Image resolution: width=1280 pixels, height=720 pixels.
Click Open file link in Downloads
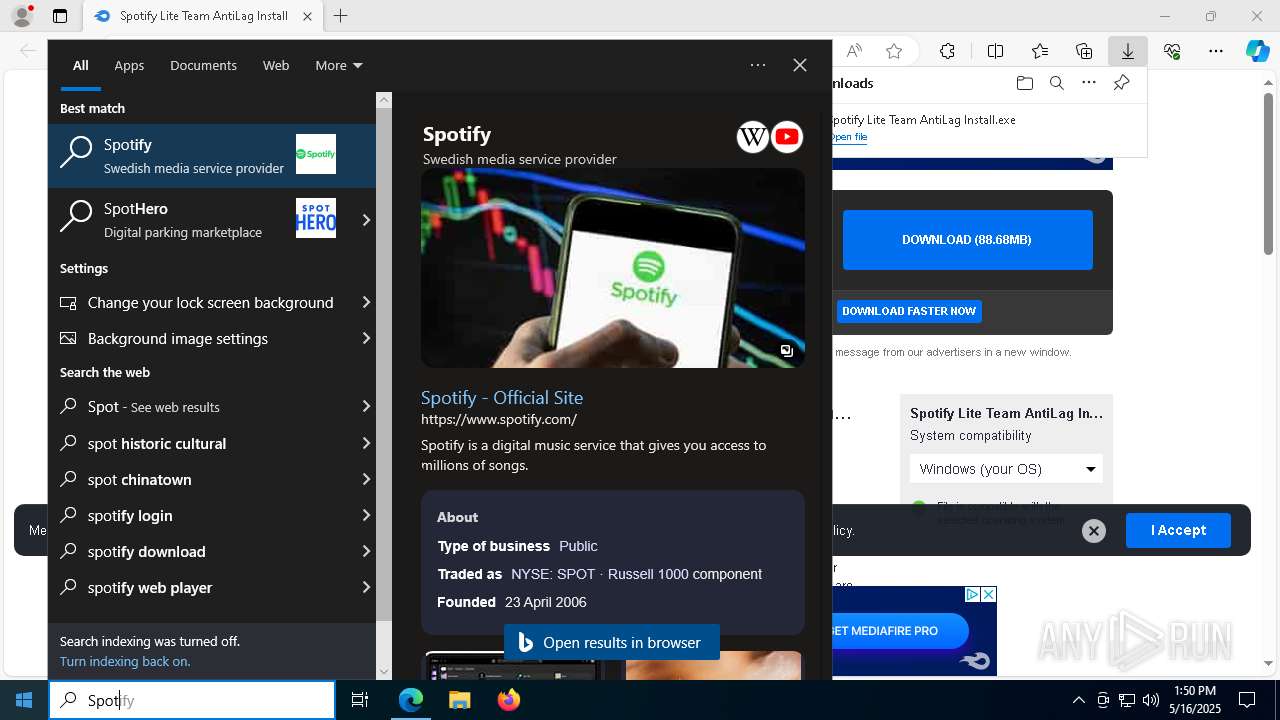849,137
